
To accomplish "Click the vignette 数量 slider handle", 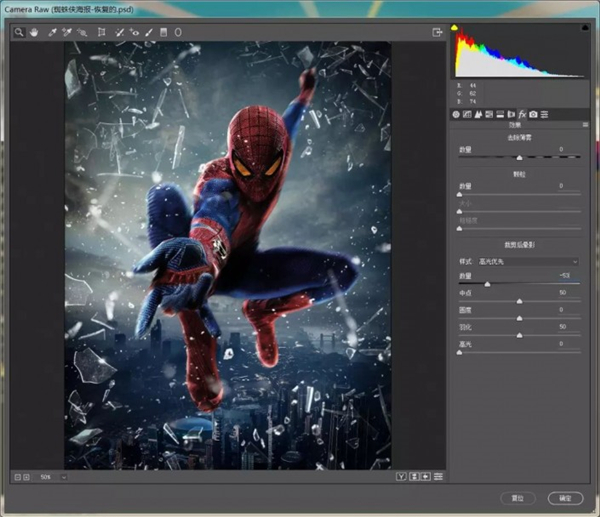I will pos(487,284).
